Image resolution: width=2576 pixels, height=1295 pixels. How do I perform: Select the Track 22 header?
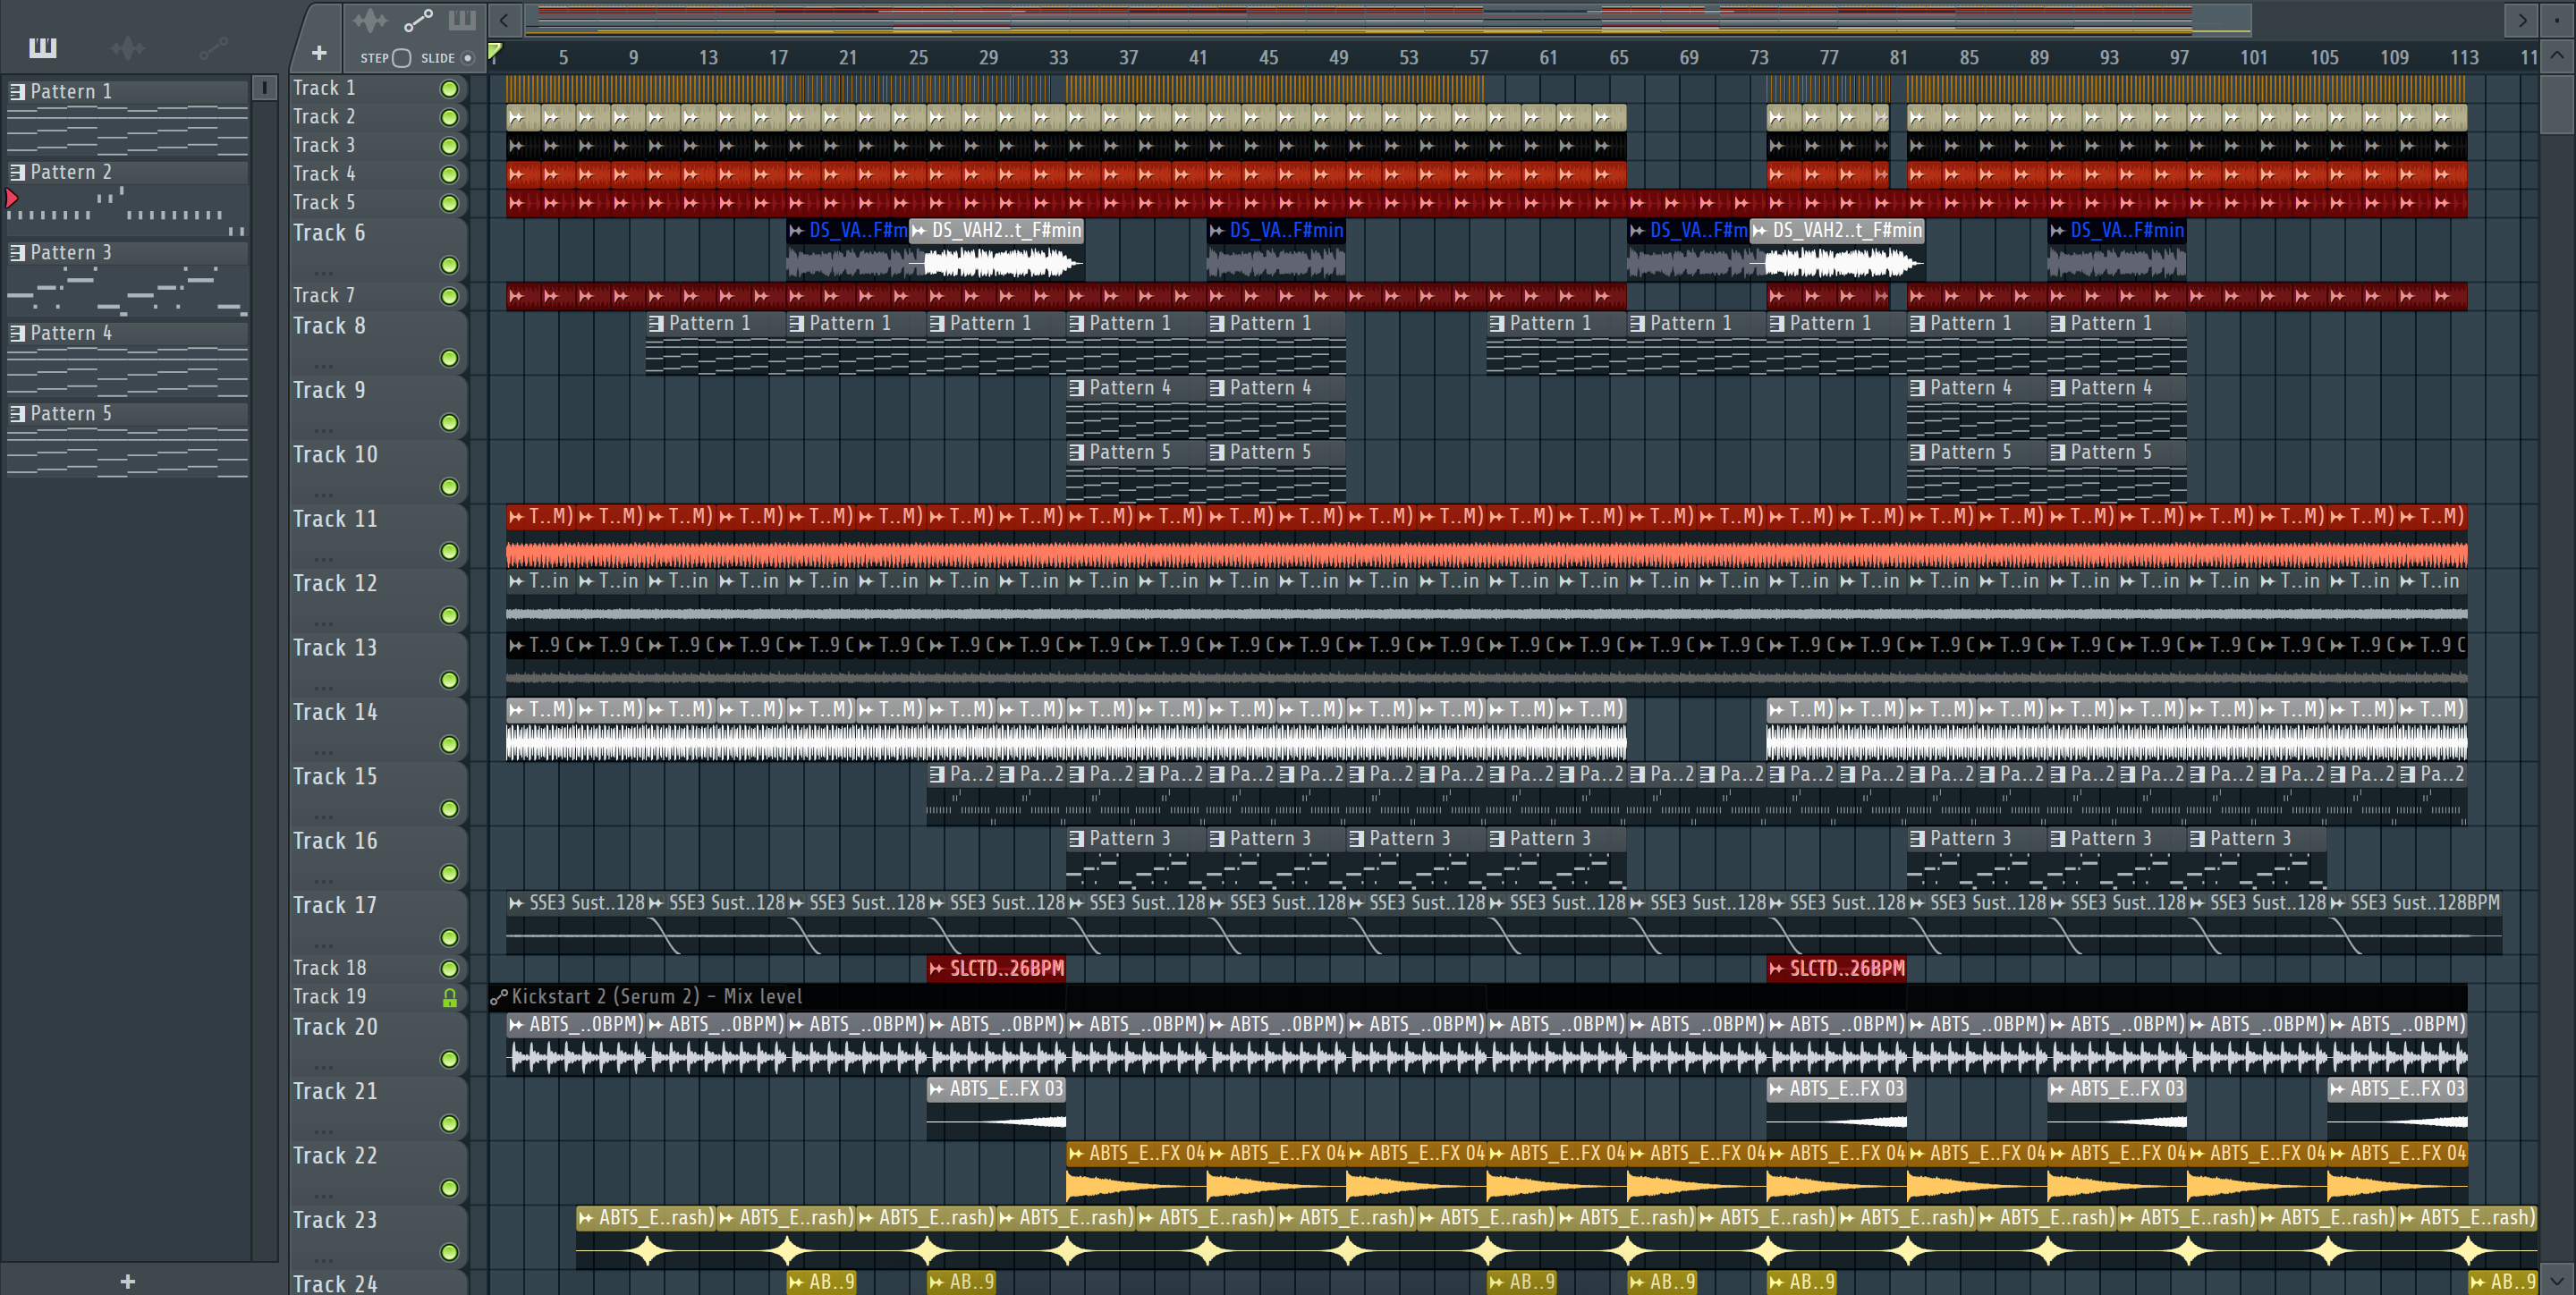[x=378, y=1173]
